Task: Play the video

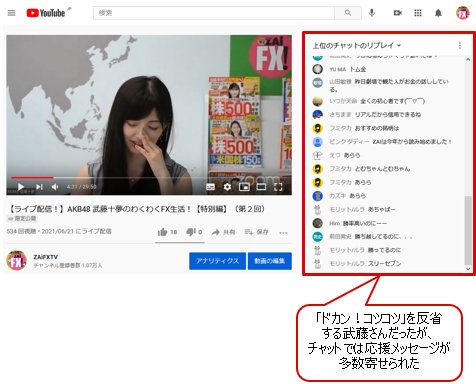Action: click(21, 187)
